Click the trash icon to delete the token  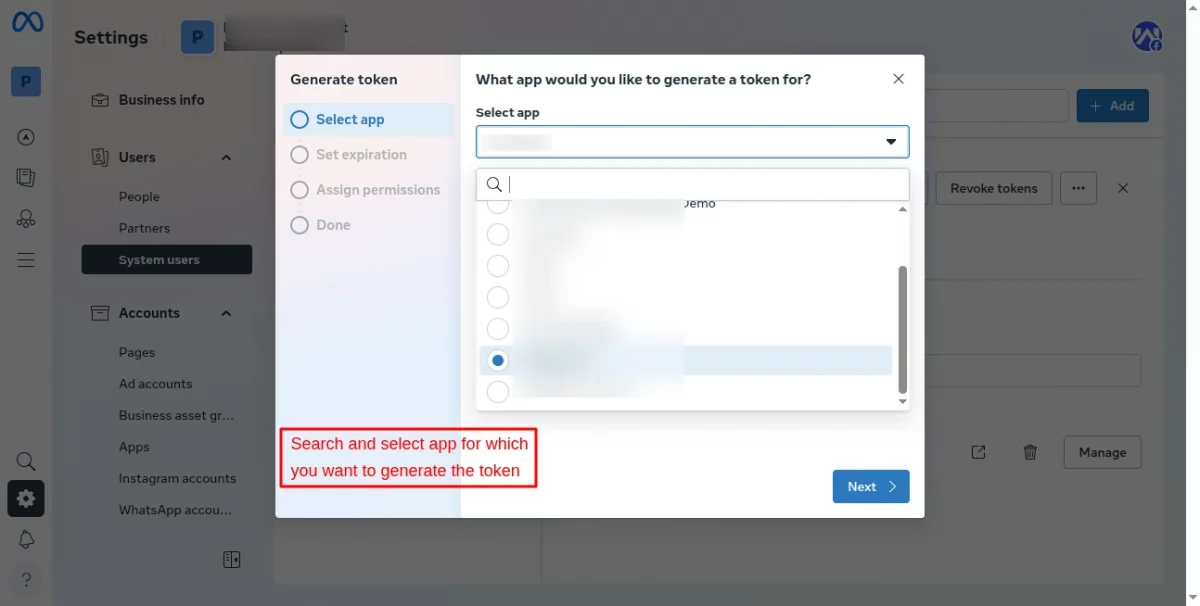[x=1030, y=452]
